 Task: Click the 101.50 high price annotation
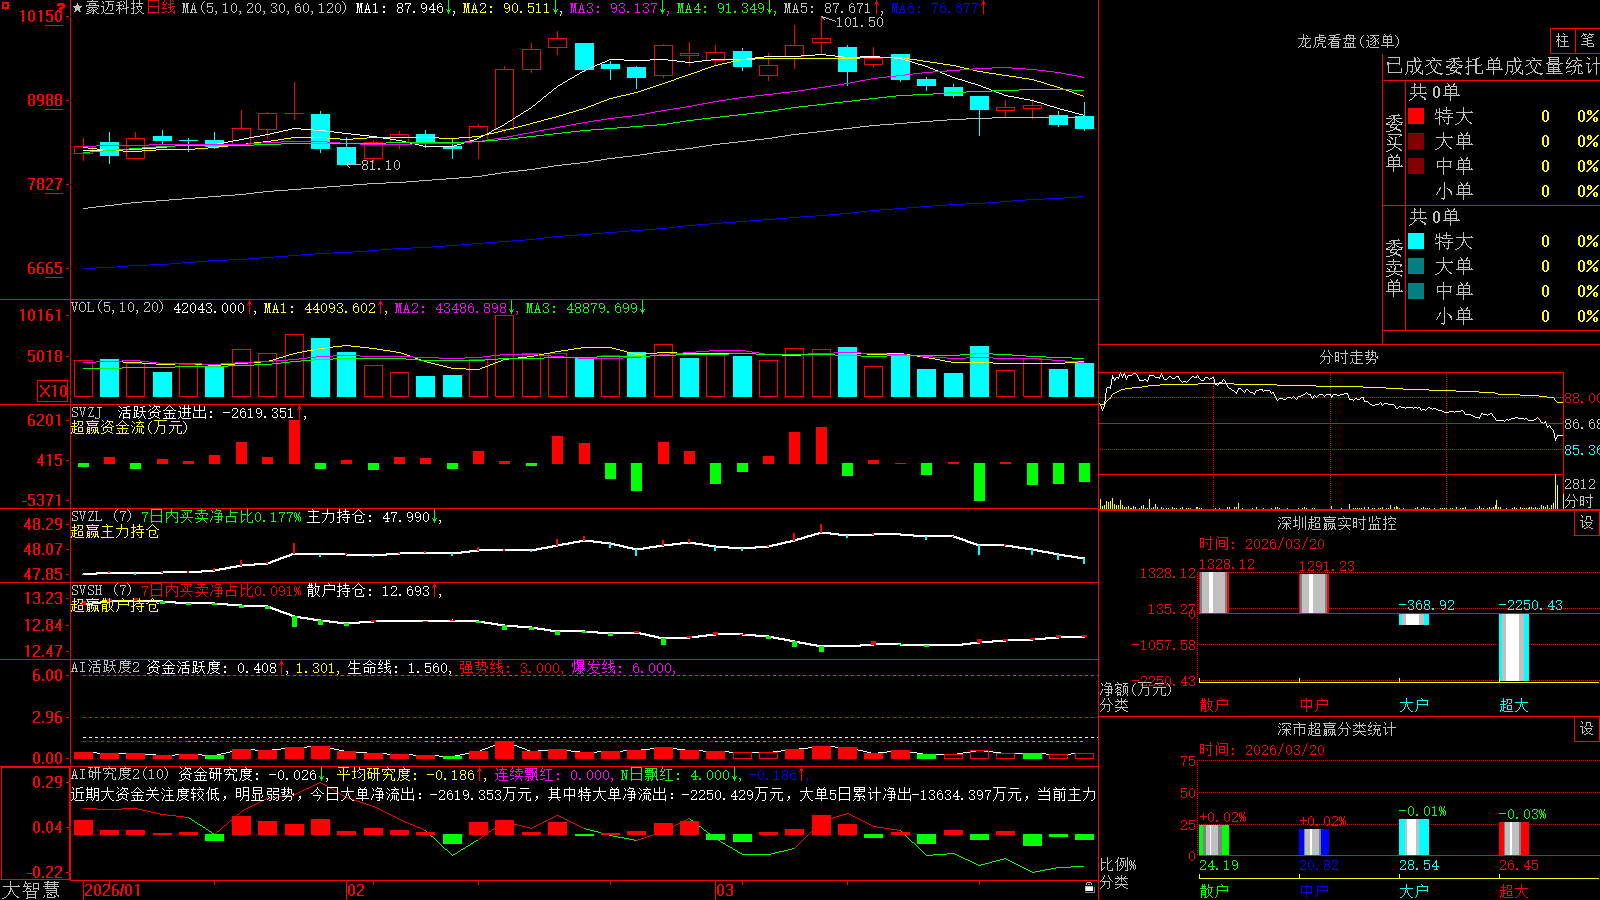[x=860, y=22]
